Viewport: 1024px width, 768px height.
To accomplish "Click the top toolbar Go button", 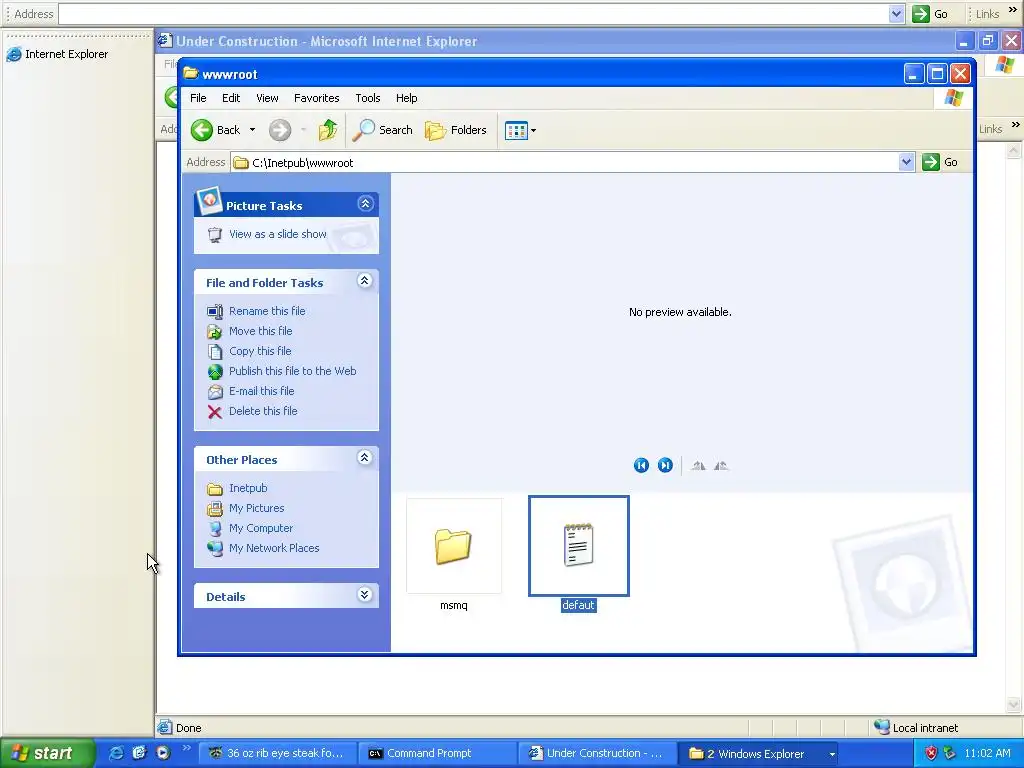I will 930,14.
